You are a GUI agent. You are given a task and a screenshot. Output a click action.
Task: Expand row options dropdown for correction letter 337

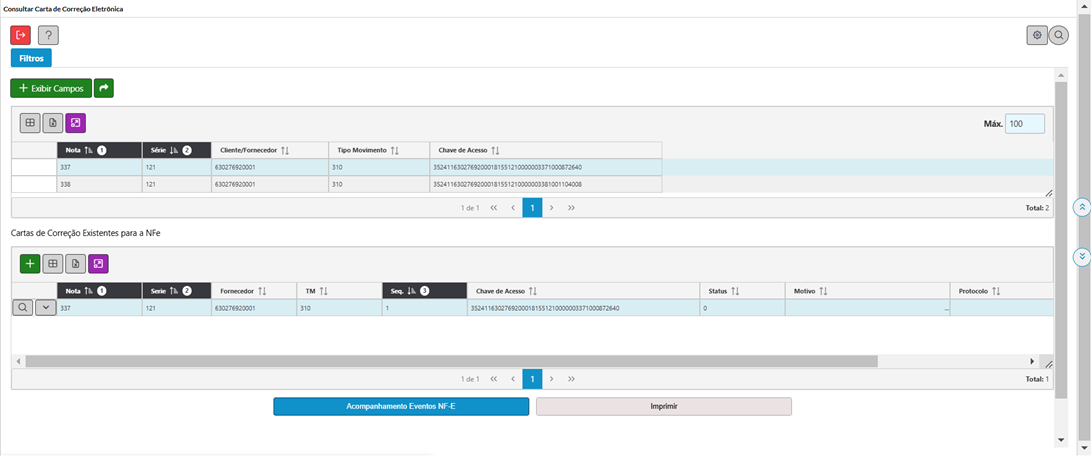pyautogui.click(x=45, y=308)
